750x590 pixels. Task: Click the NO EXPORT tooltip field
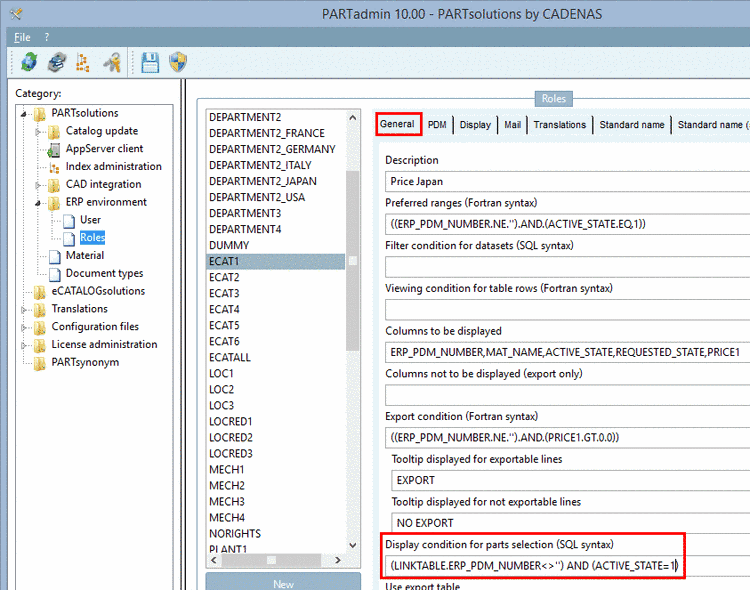pos(570,523)
